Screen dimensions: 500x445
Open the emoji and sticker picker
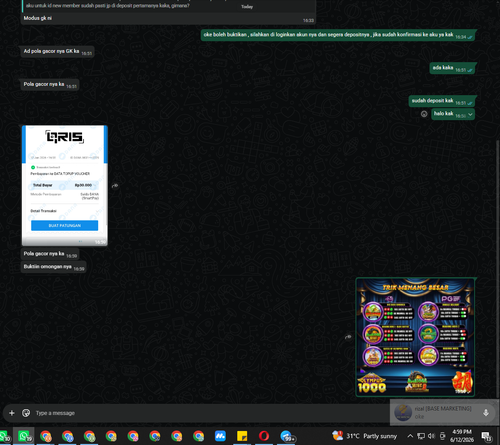26,413
